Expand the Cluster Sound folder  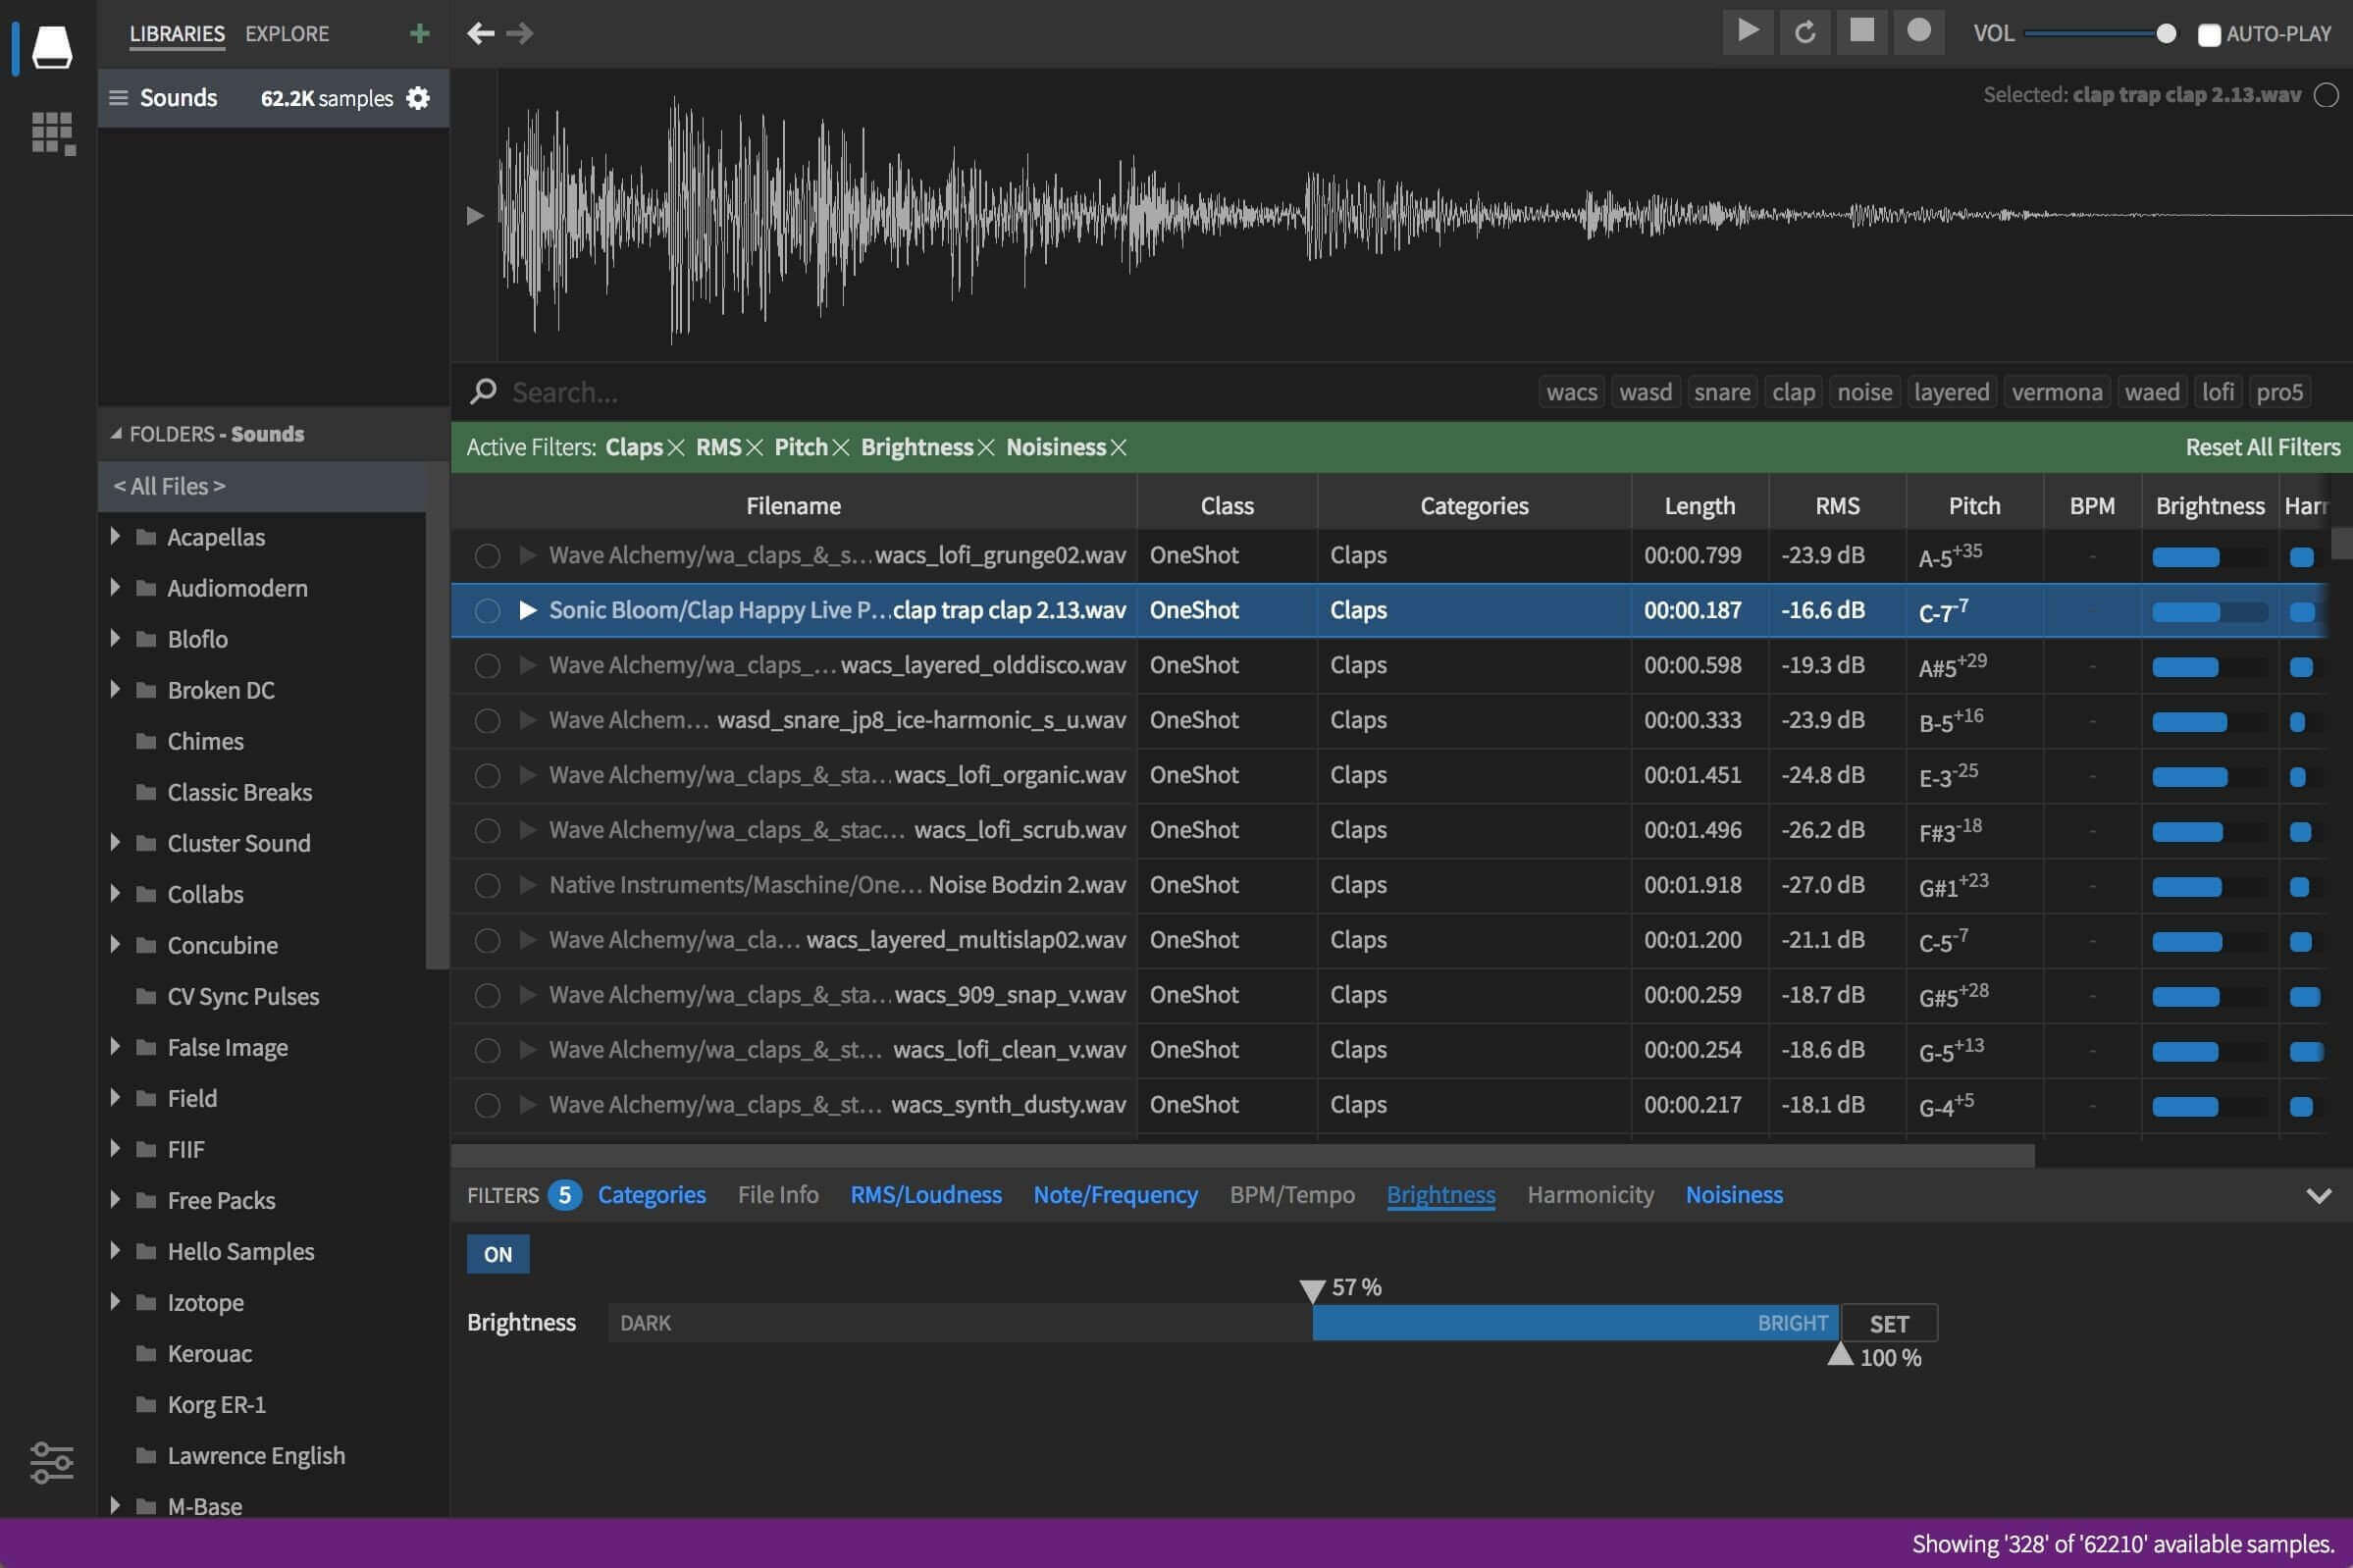click(115, 843)
